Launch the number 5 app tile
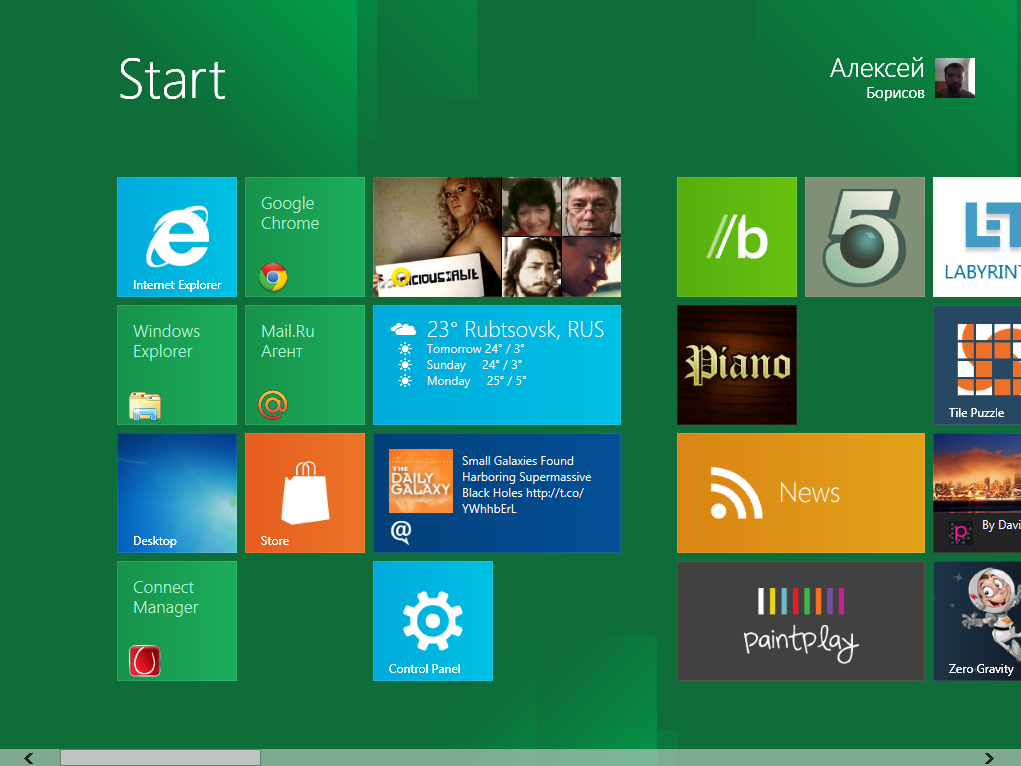Screen dimensions: 1021x766 click(x=865, y=237)
